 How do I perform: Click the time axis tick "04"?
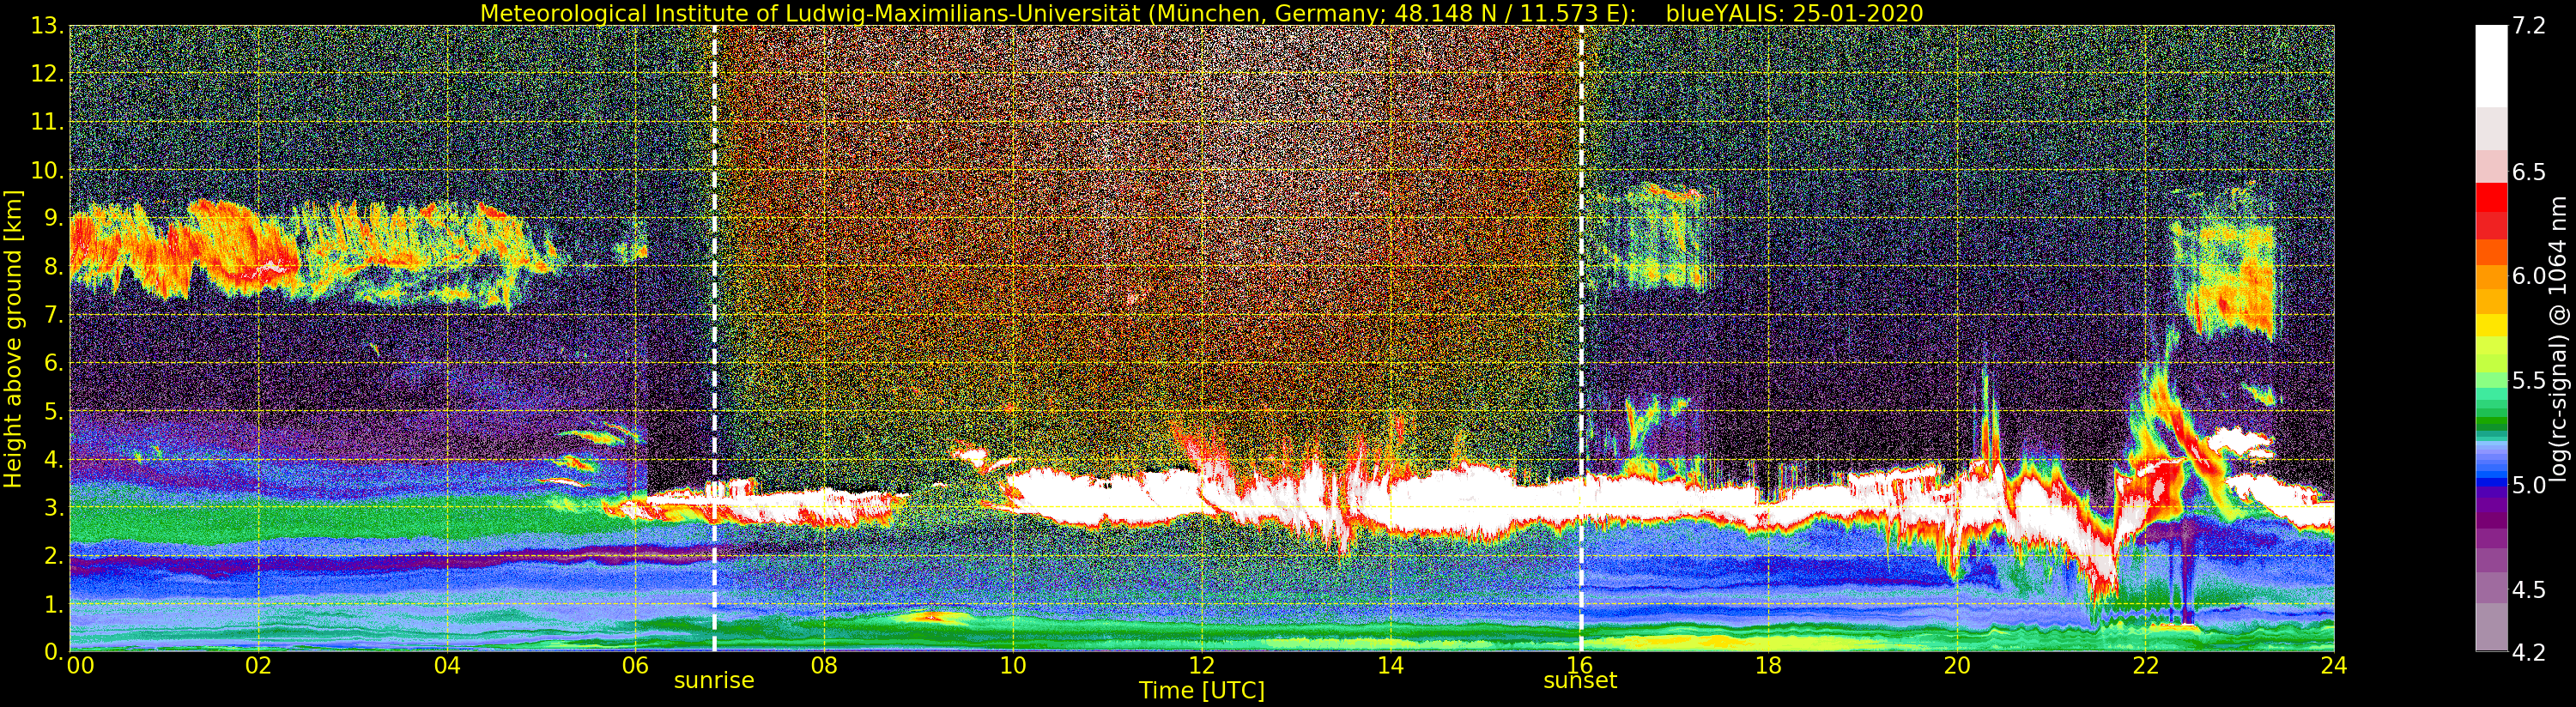(x=447, y=665)
